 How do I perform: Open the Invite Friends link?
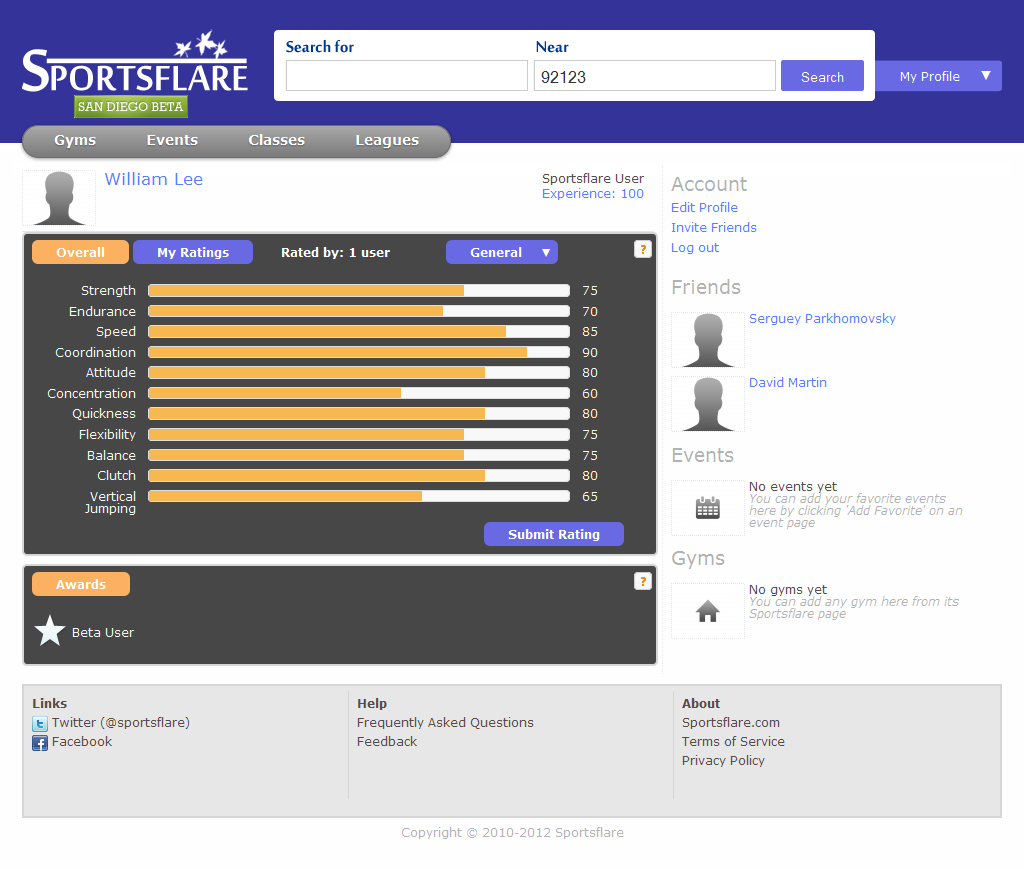point(714,228)
